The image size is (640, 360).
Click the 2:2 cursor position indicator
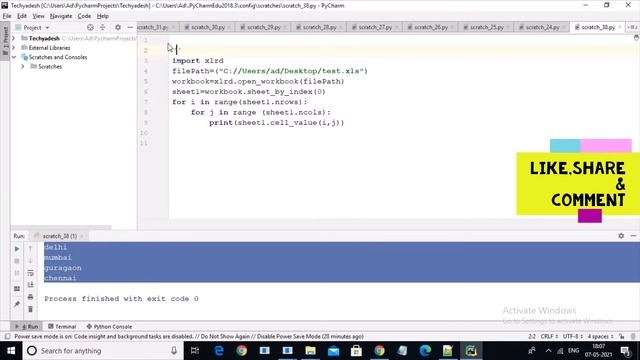(x=532, y=336)
